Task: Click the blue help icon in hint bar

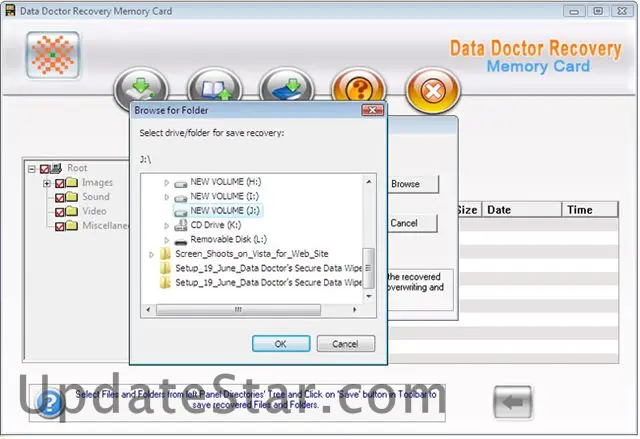Action: 50,404
